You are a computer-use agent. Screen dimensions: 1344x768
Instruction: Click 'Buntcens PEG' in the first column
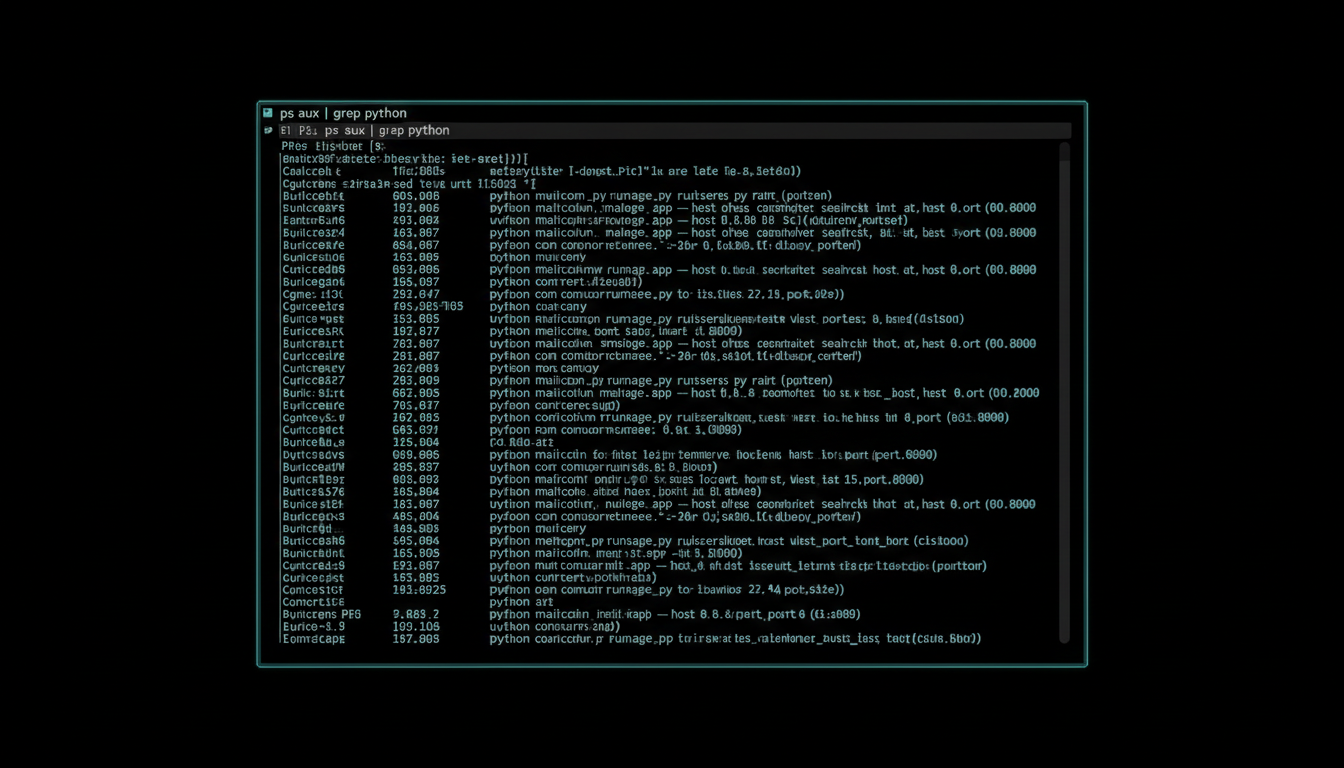pyautogui.click(x=322, y=614)
